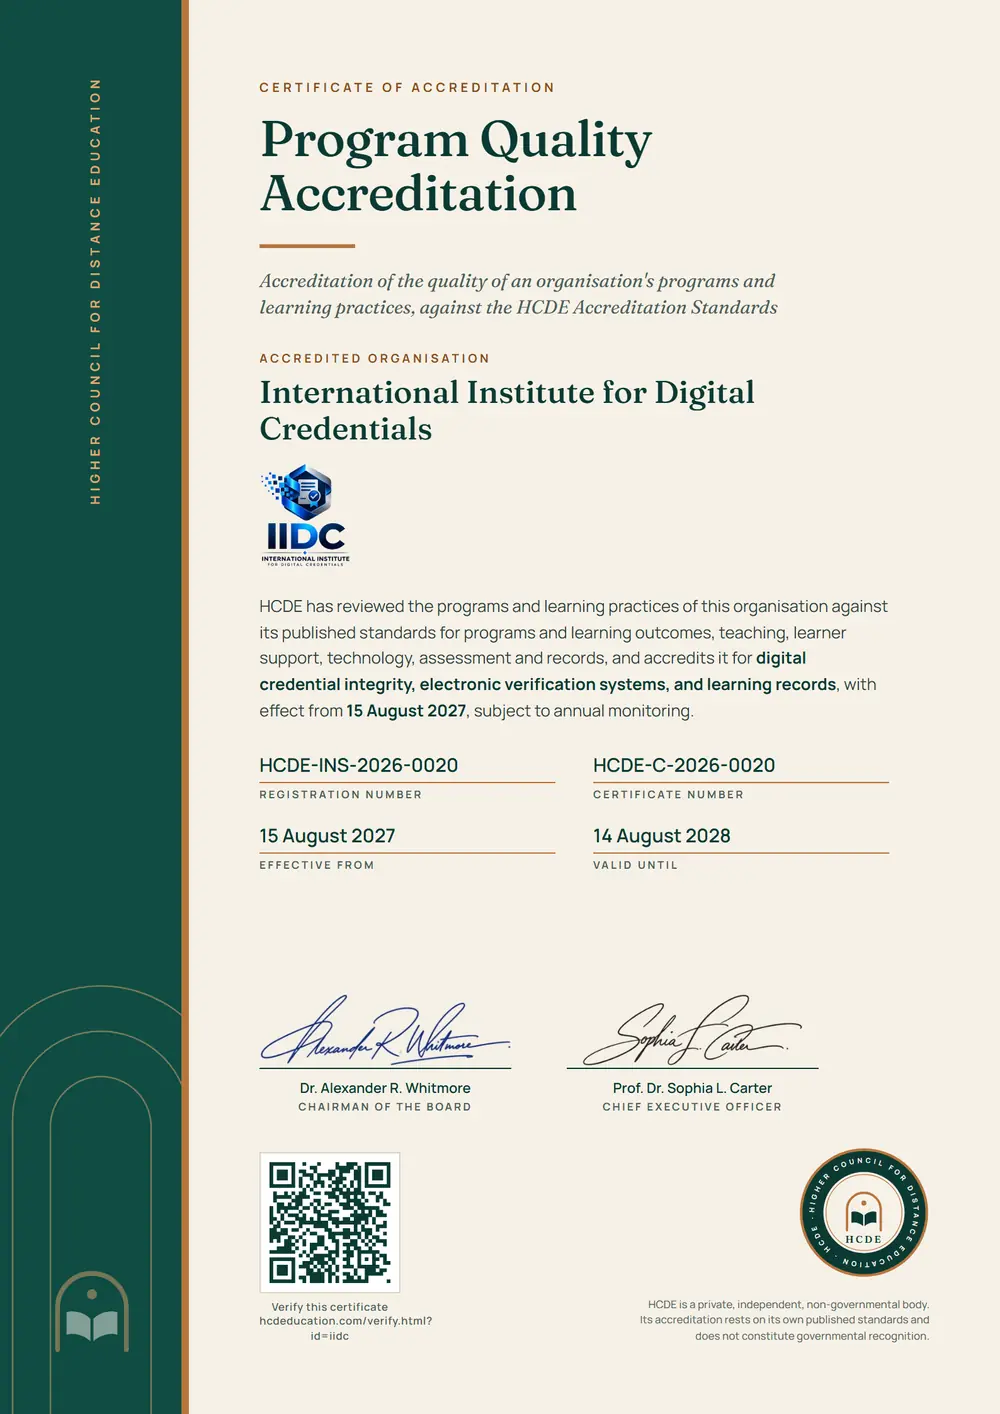The width and height of the screenshot is (1000, 1414).
Task: Click the 'EFFECTIVE FROM' label
Action: [317, 865]
